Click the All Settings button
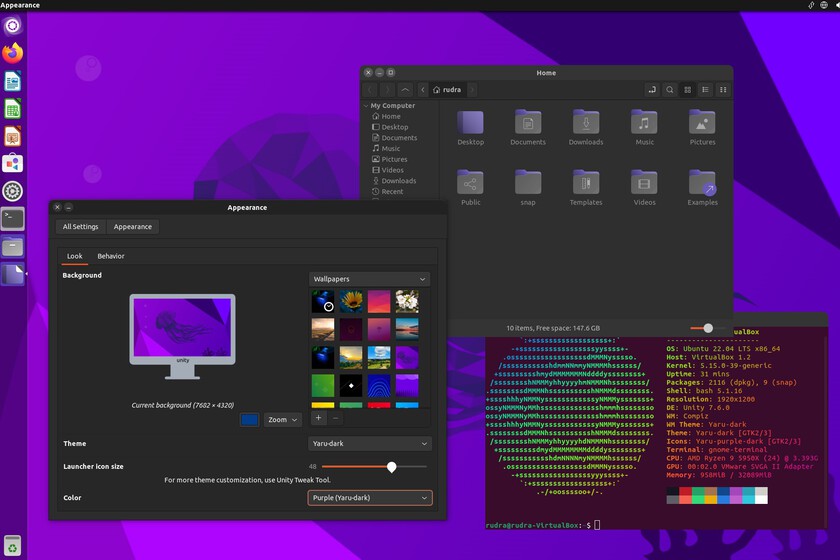The height and width of the screenshot is (560, 840). click(81, 227)
